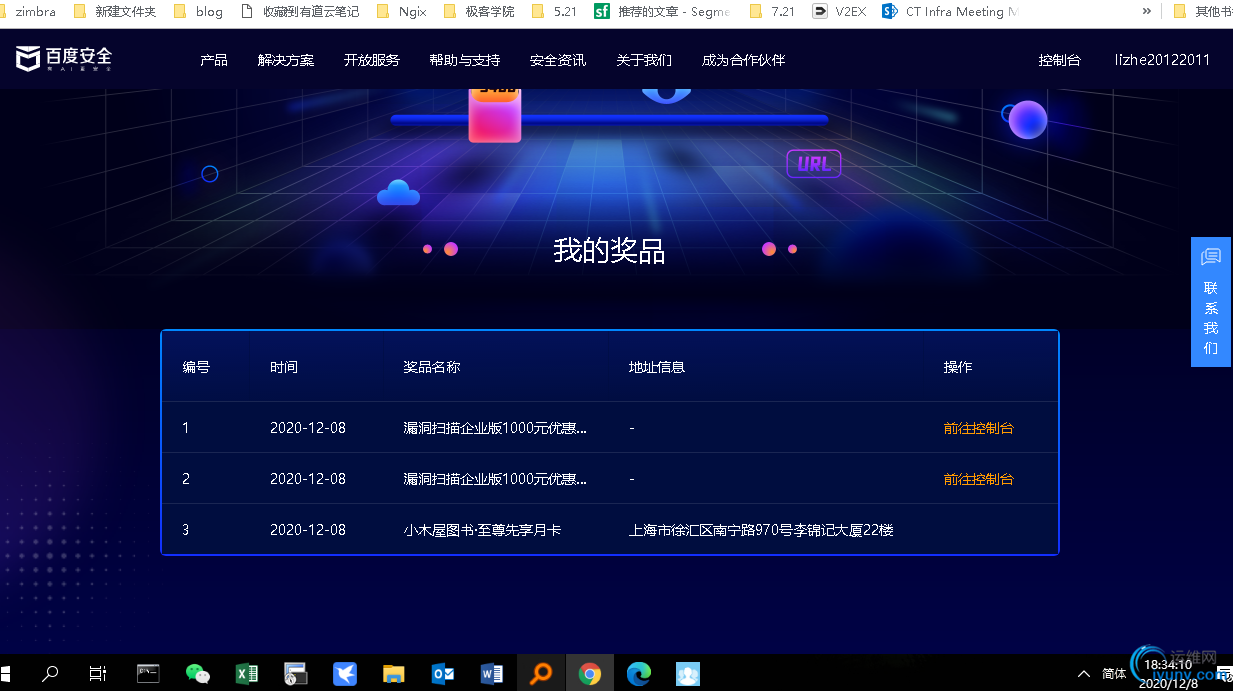Viewport: 1233px width, 691px height.
Task: Open the 5.21 bookmark folder
Action: click(x=555, y=12)
